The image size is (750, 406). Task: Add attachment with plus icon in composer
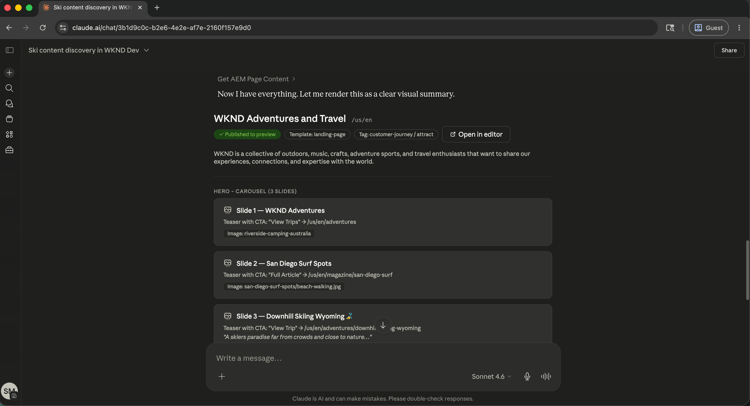tap(221, 376)
